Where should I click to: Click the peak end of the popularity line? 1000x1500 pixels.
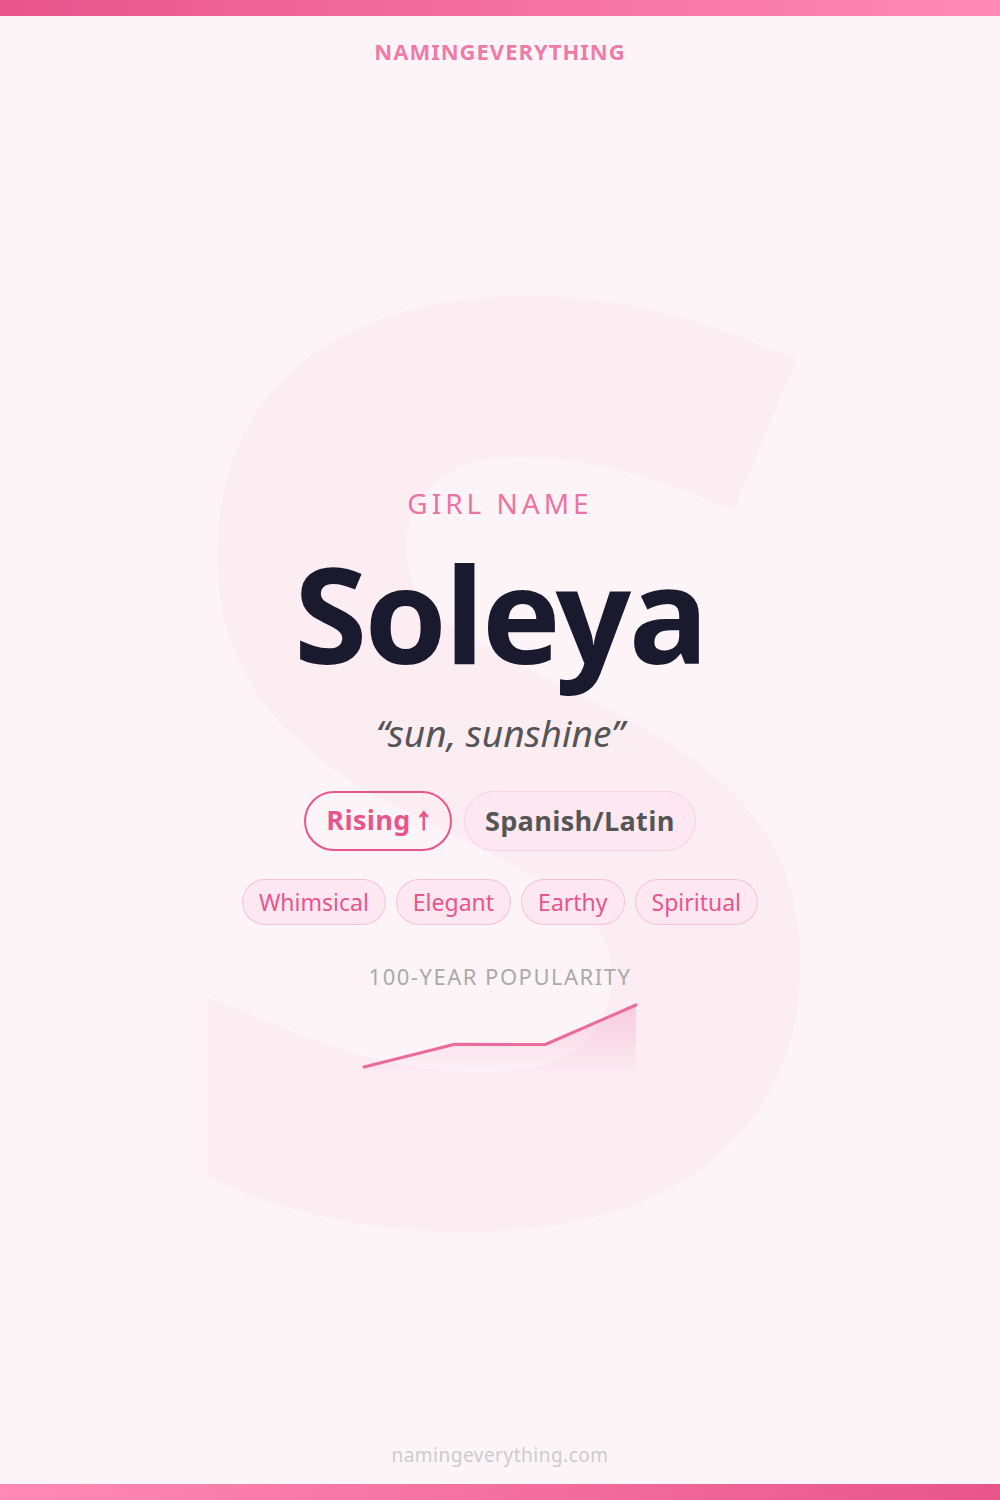[635, 1005]
